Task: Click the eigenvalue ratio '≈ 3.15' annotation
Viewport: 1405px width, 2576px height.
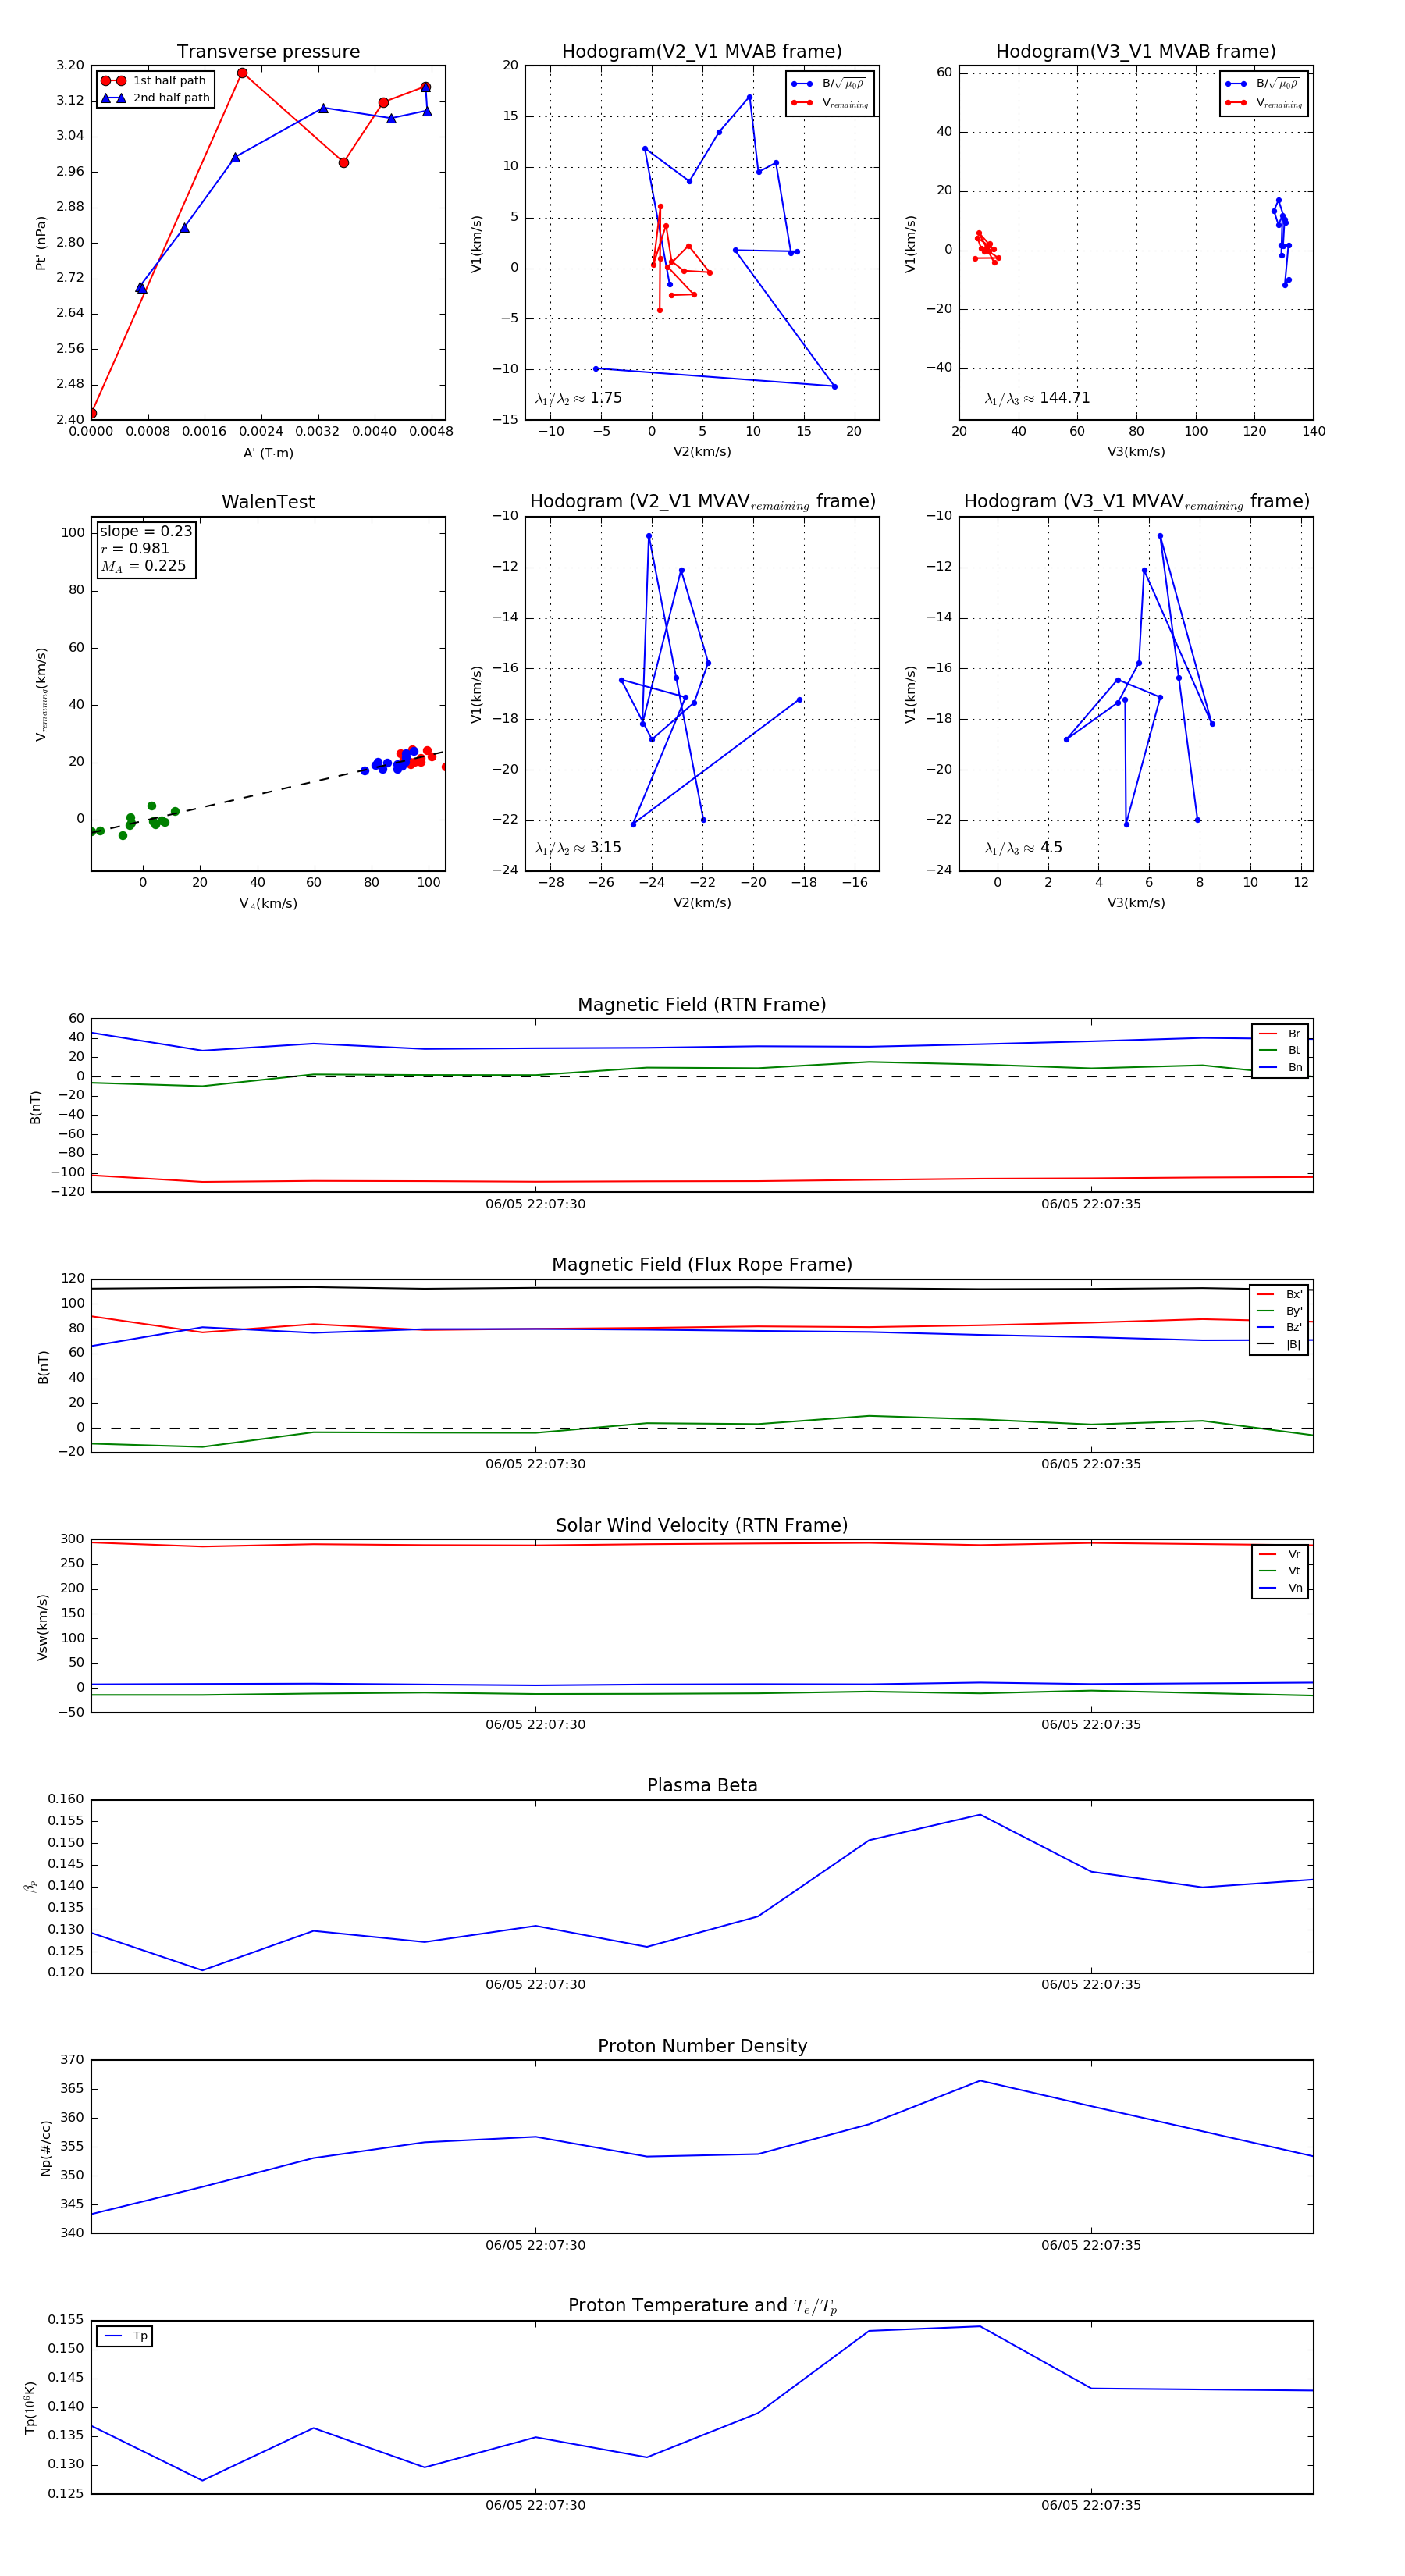Action: point(579,848)
